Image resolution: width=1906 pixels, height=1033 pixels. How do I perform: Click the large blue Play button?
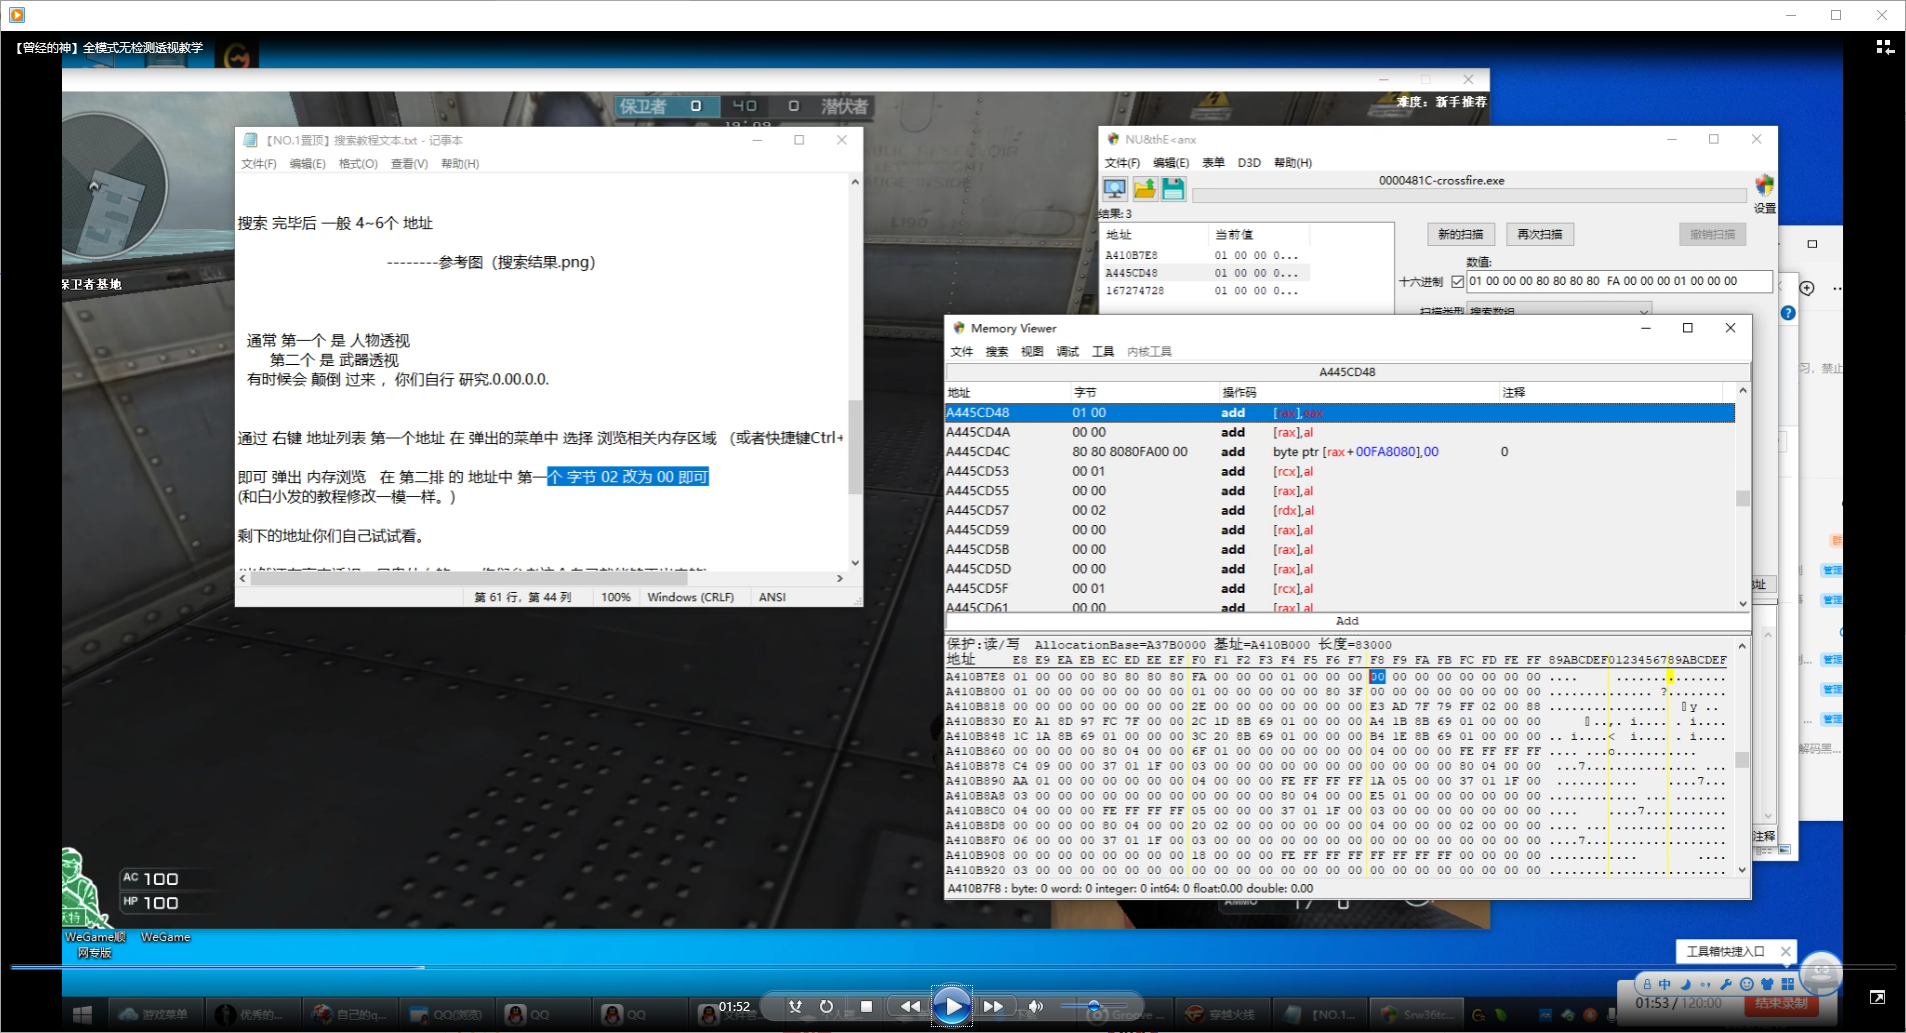click(951, 1006)
